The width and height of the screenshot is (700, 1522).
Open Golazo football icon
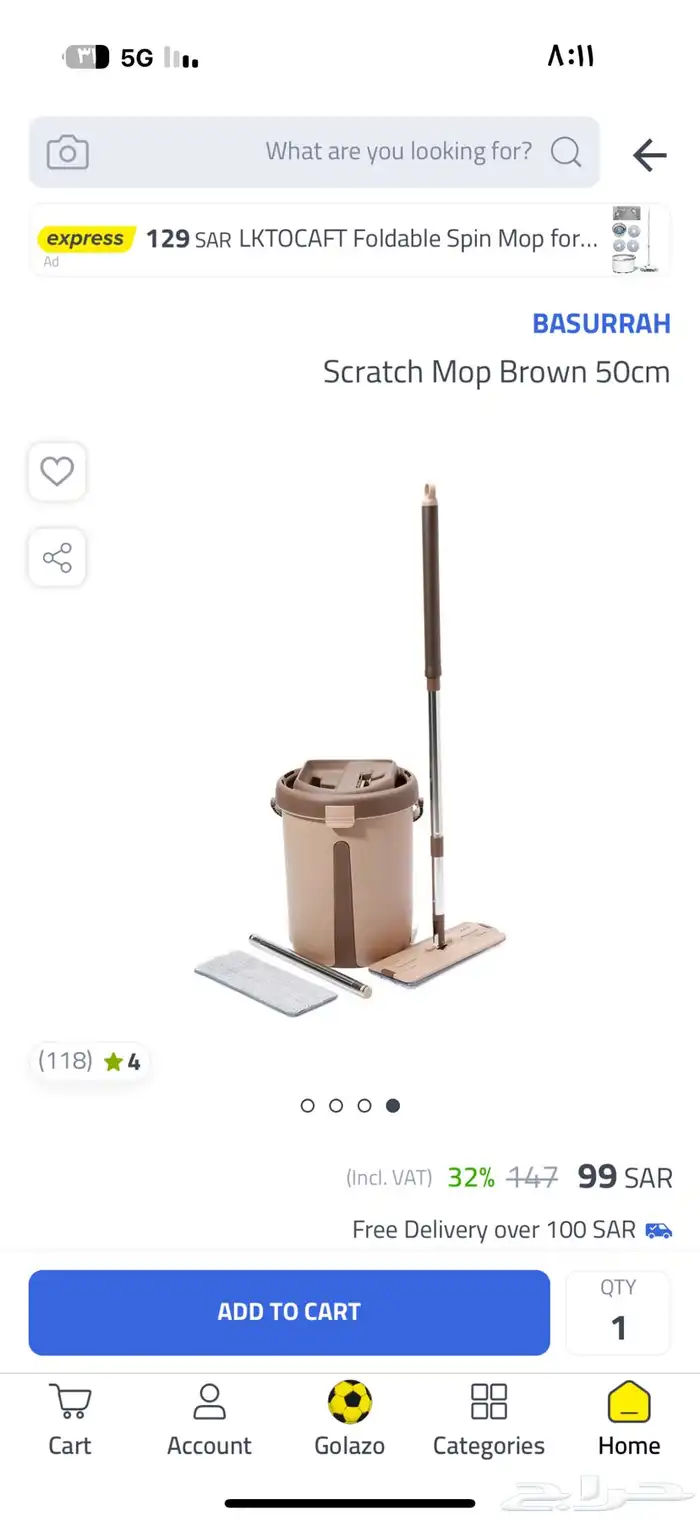[350, 1419]
